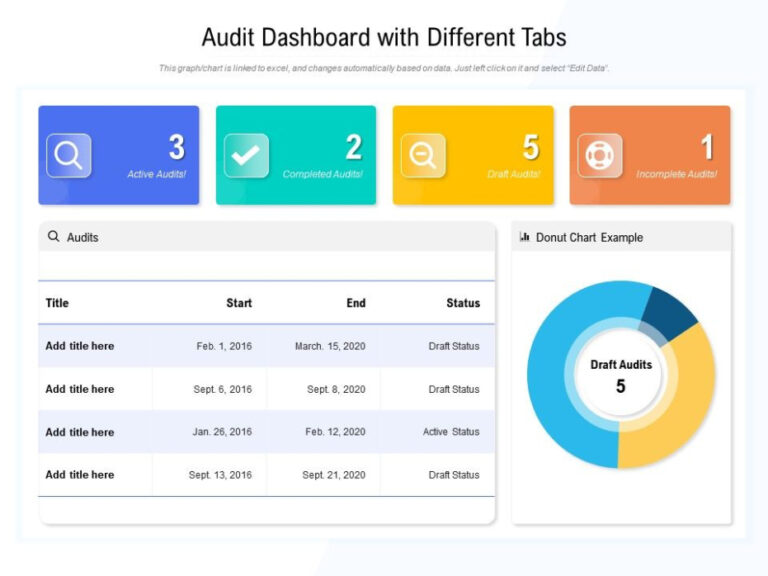
Task: Click the Incomplete Audits! label
Action: coord(676,174)
